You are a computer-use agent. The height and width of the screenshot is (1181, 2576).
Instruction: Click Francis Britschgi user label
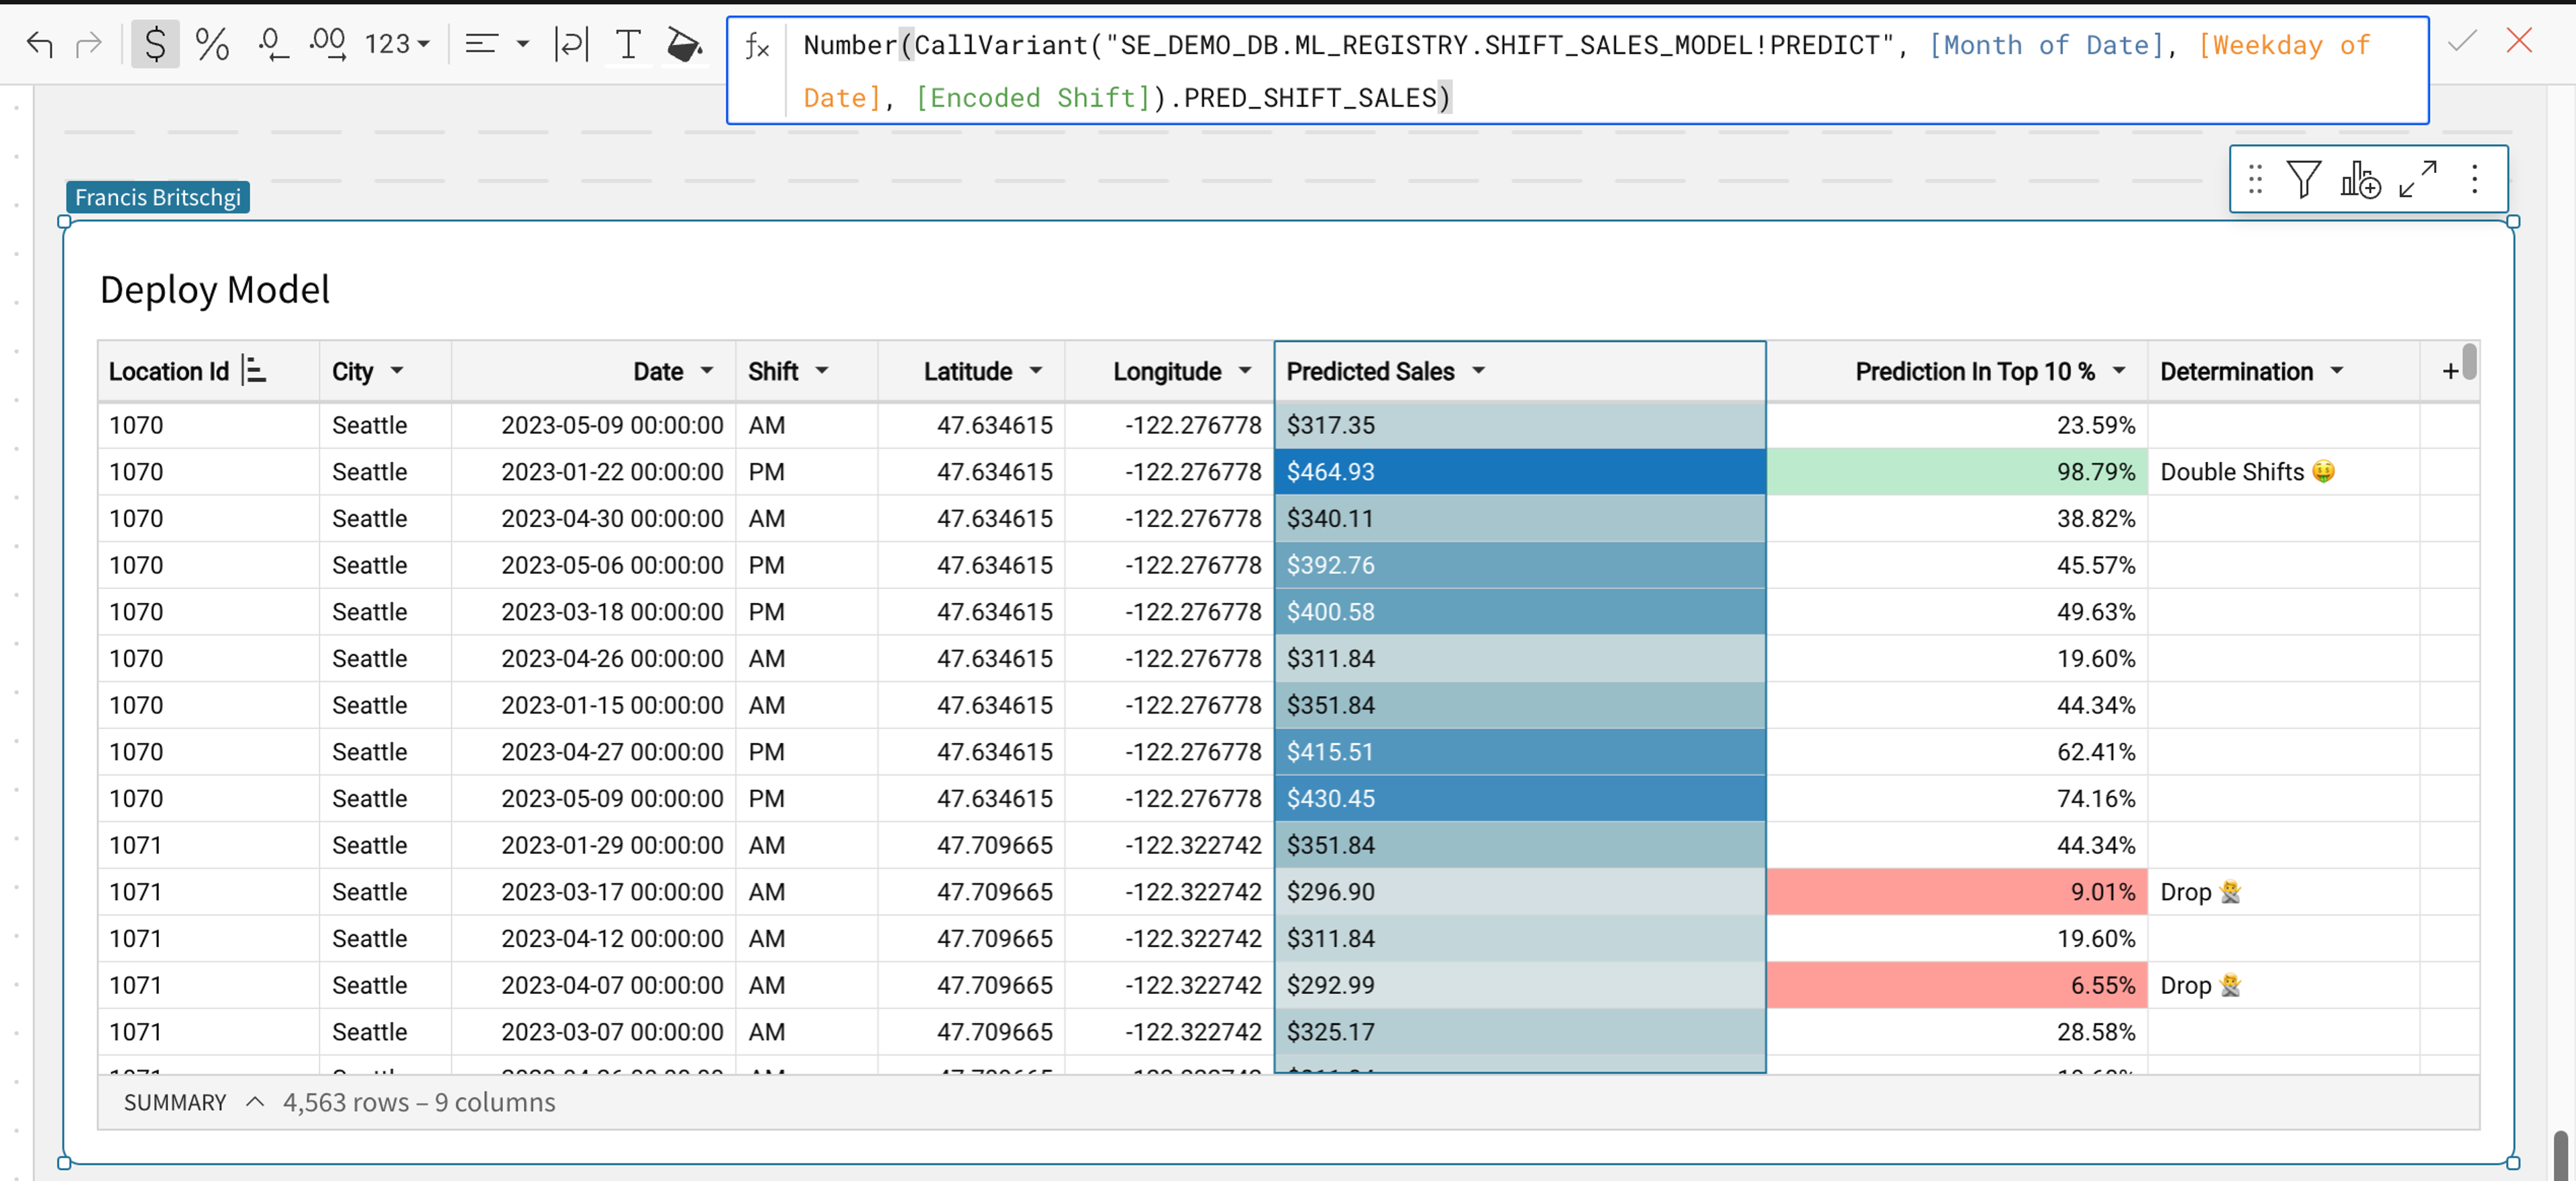click(x=158, y=197)
